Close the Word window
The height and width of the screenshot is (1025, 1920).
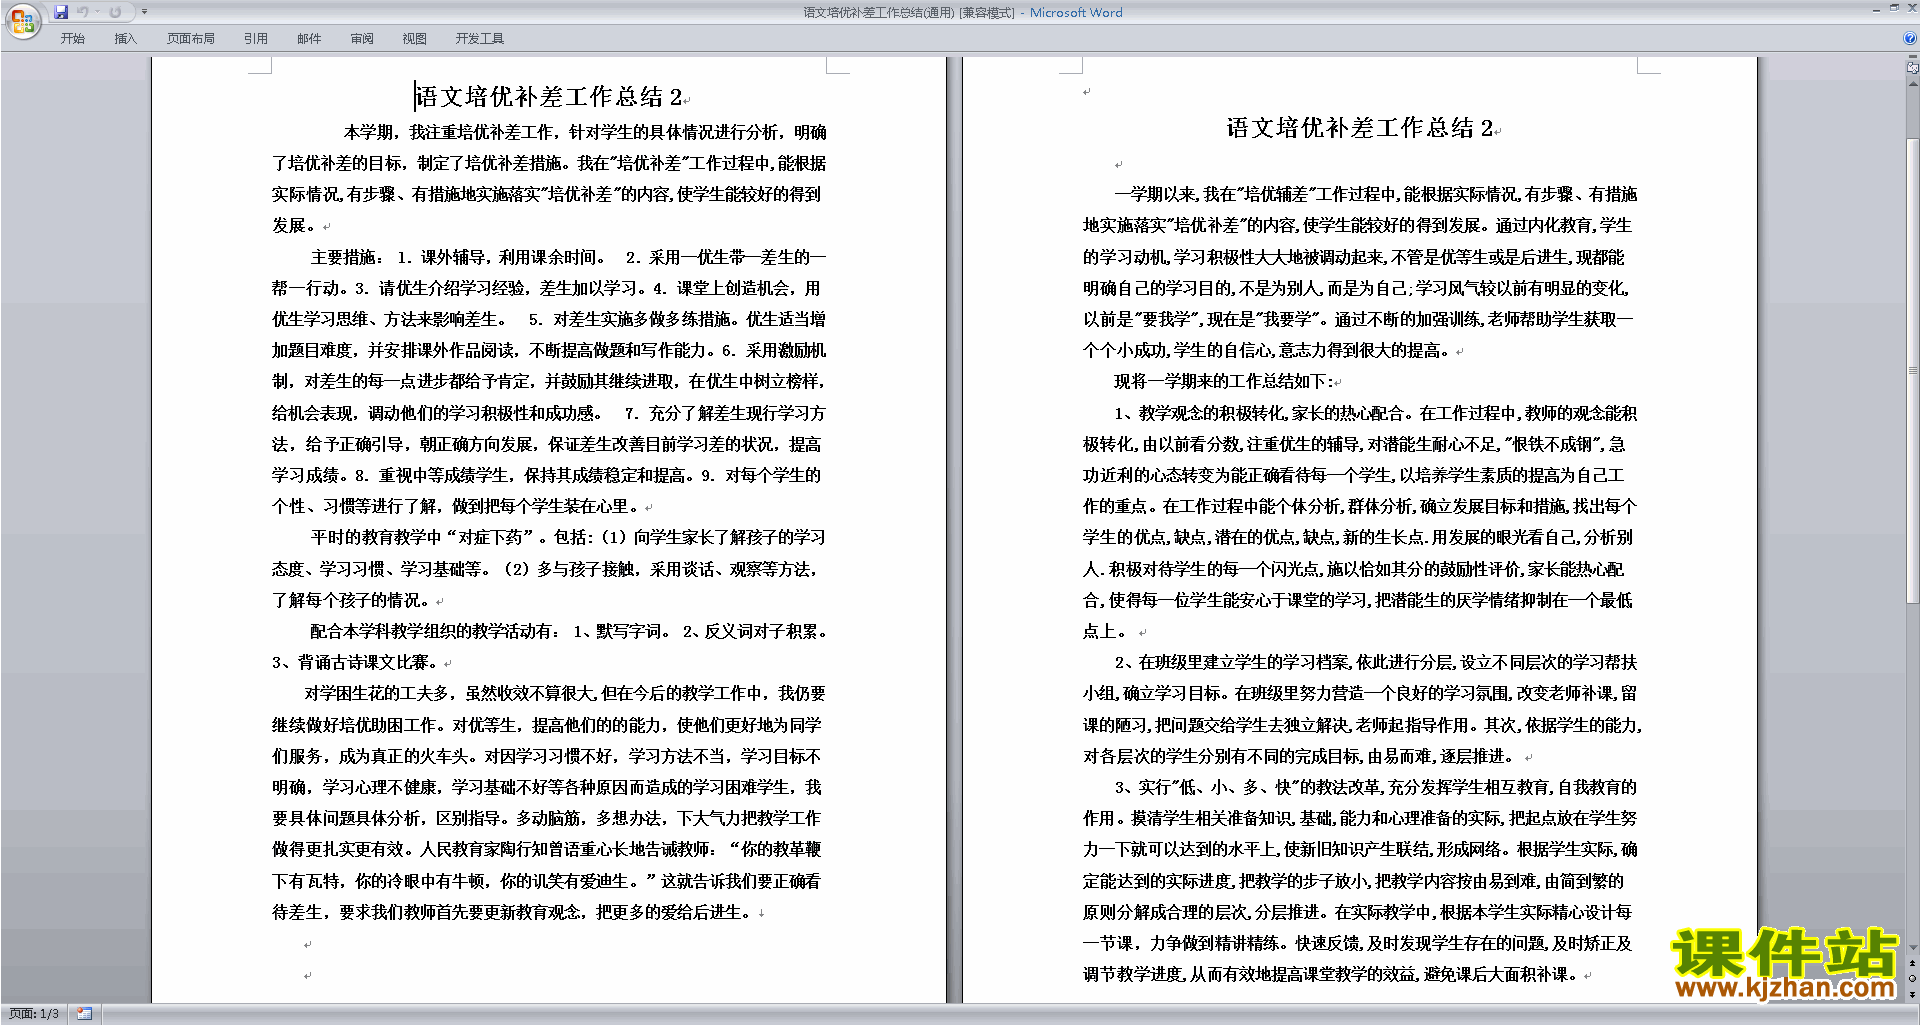[1911, 8]
